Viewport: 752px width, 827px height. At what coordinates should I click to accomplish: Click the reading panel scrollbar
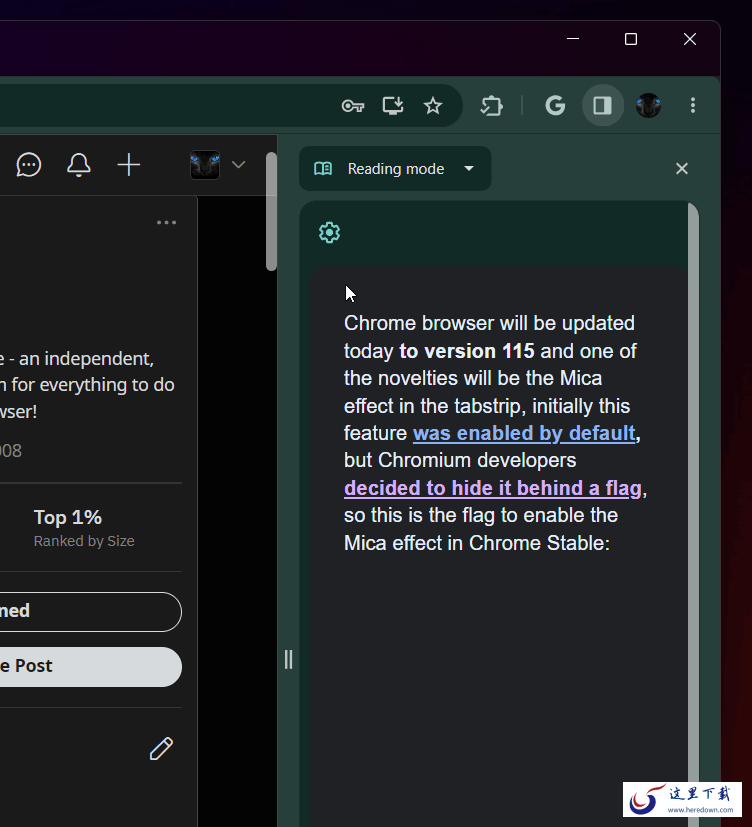click(x=693, y=514)
